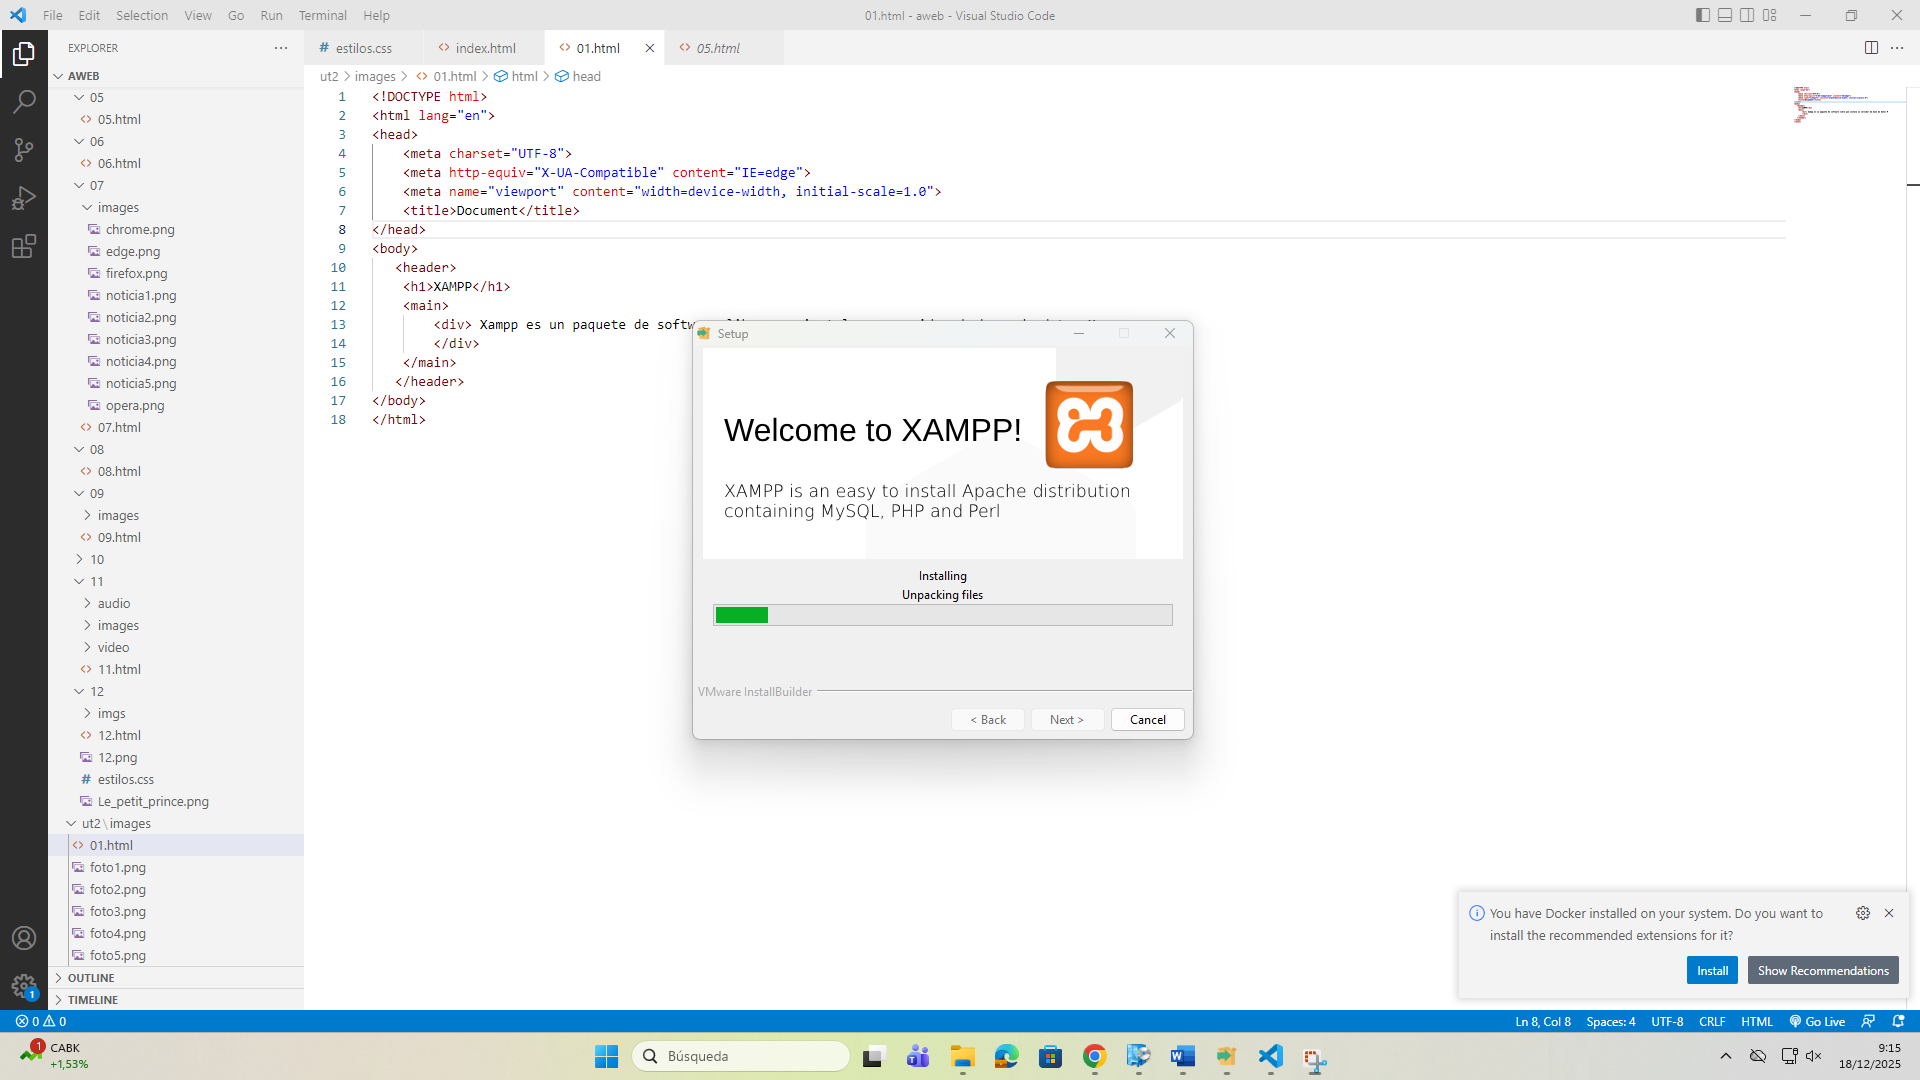Open the Source Control panel
Image resolution: width=1920 pixels, height=1080 pixels.
pos(24,149)
